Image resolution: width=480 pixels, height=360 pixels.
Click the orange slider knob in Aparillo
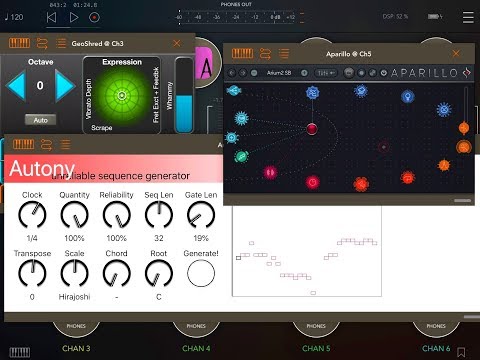pyautogui.click(x=464, y=127)
